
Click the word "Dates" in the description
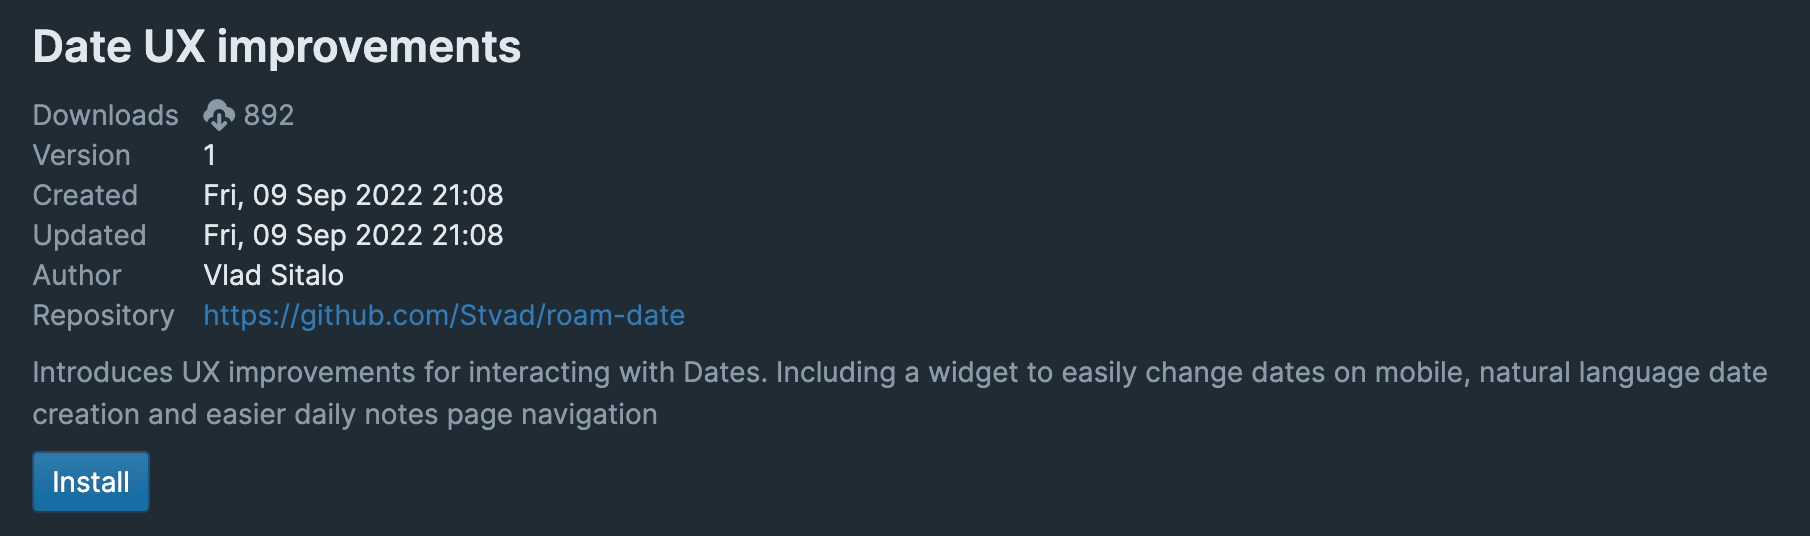(724, 372)
